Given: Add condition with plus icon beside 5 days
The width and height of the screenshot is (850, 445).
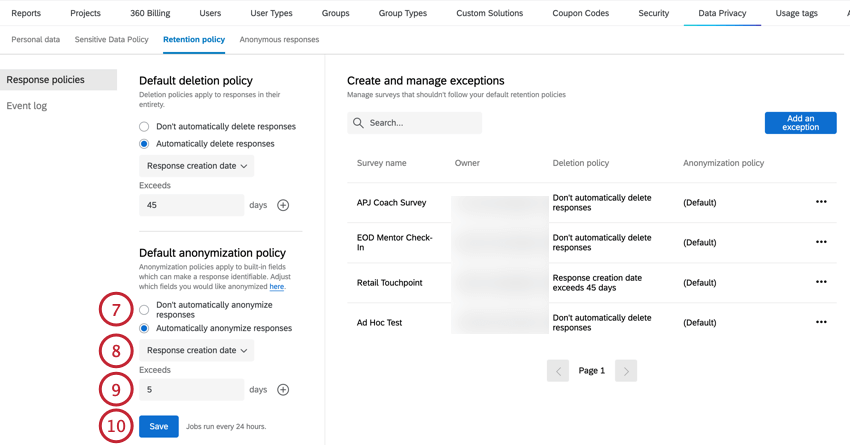Looking at the screenshot, I should click(x=283, y=390).
